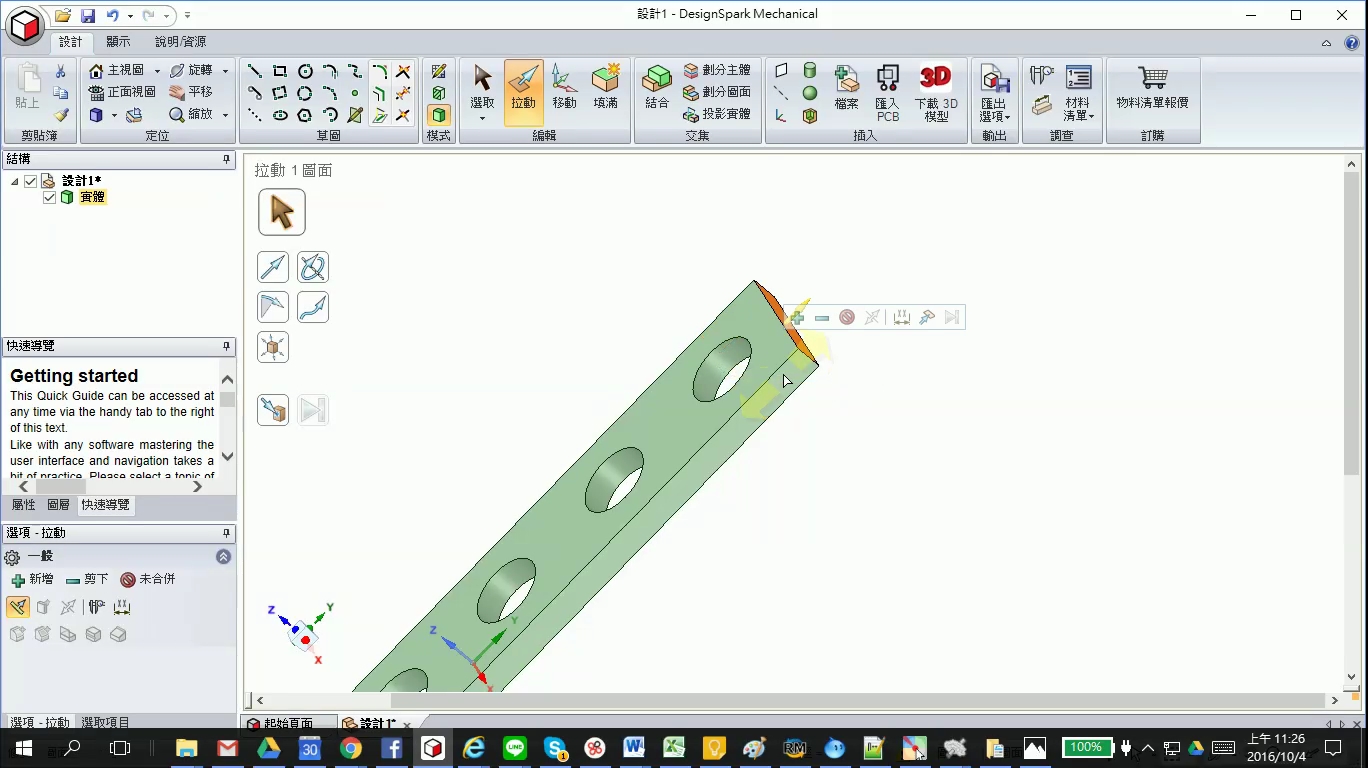This screenshot has height=768, width=1368.
Task: Click 匯入 PCB import icon
Action: [x=888, y=93]
